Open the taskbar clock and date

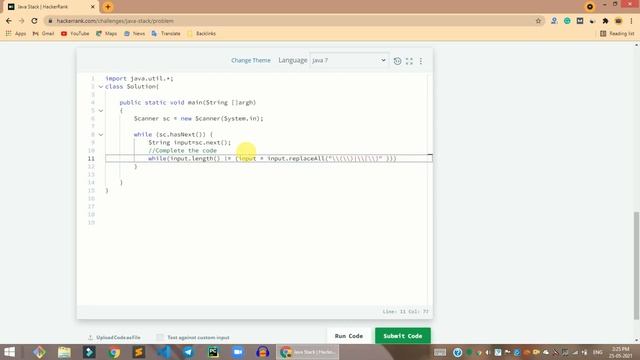coord(621,352)
